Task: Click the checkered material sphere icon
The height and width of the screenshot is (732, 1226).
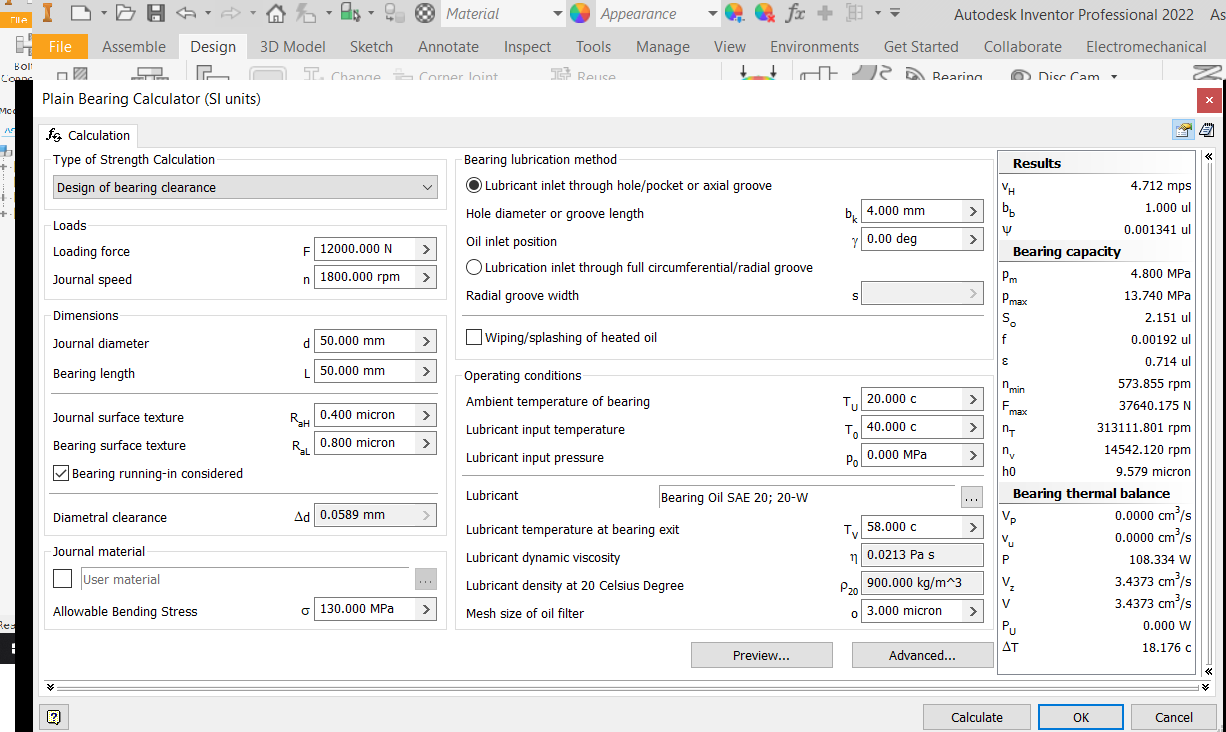Action: pos(425,13)
